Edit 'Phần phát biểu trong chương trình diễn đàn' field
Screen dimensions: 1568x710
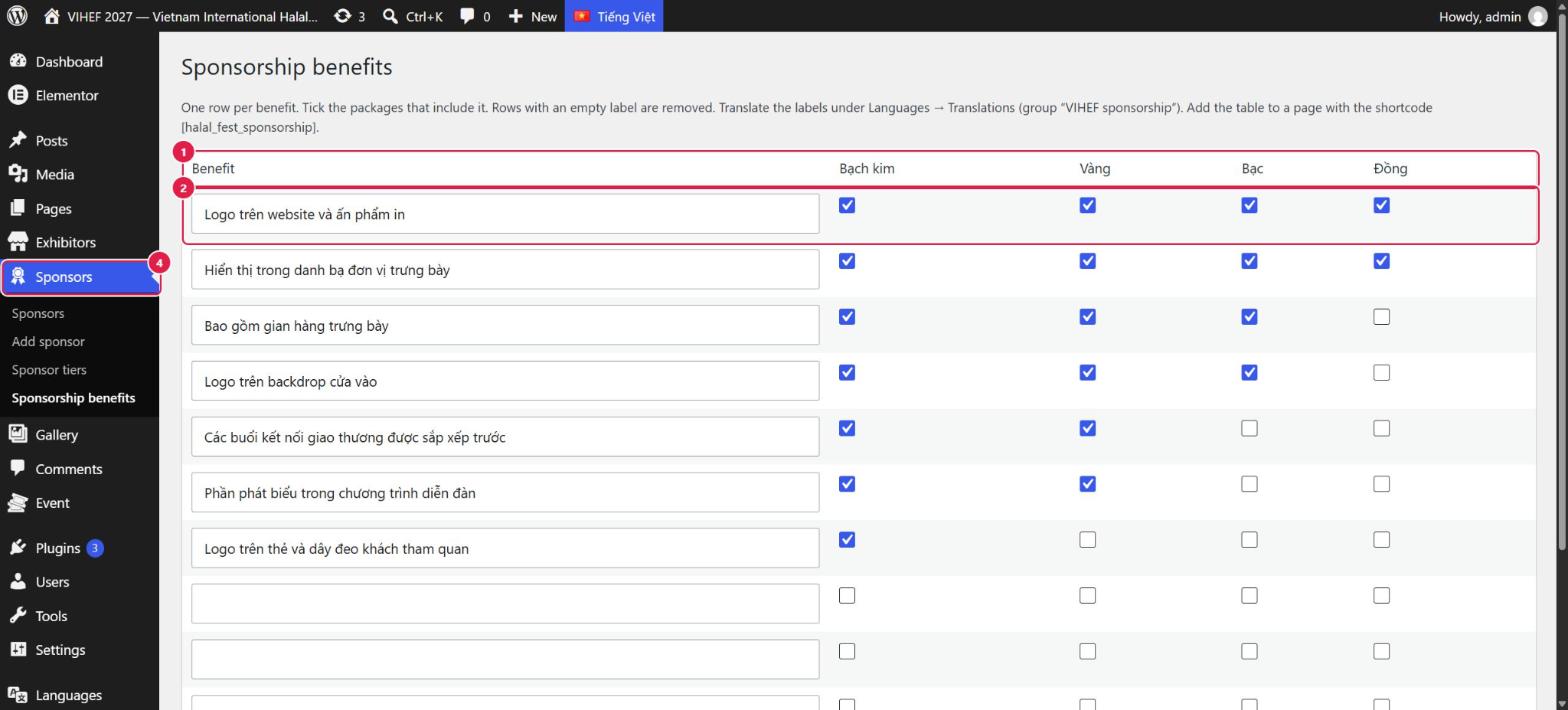coord(505,493)
